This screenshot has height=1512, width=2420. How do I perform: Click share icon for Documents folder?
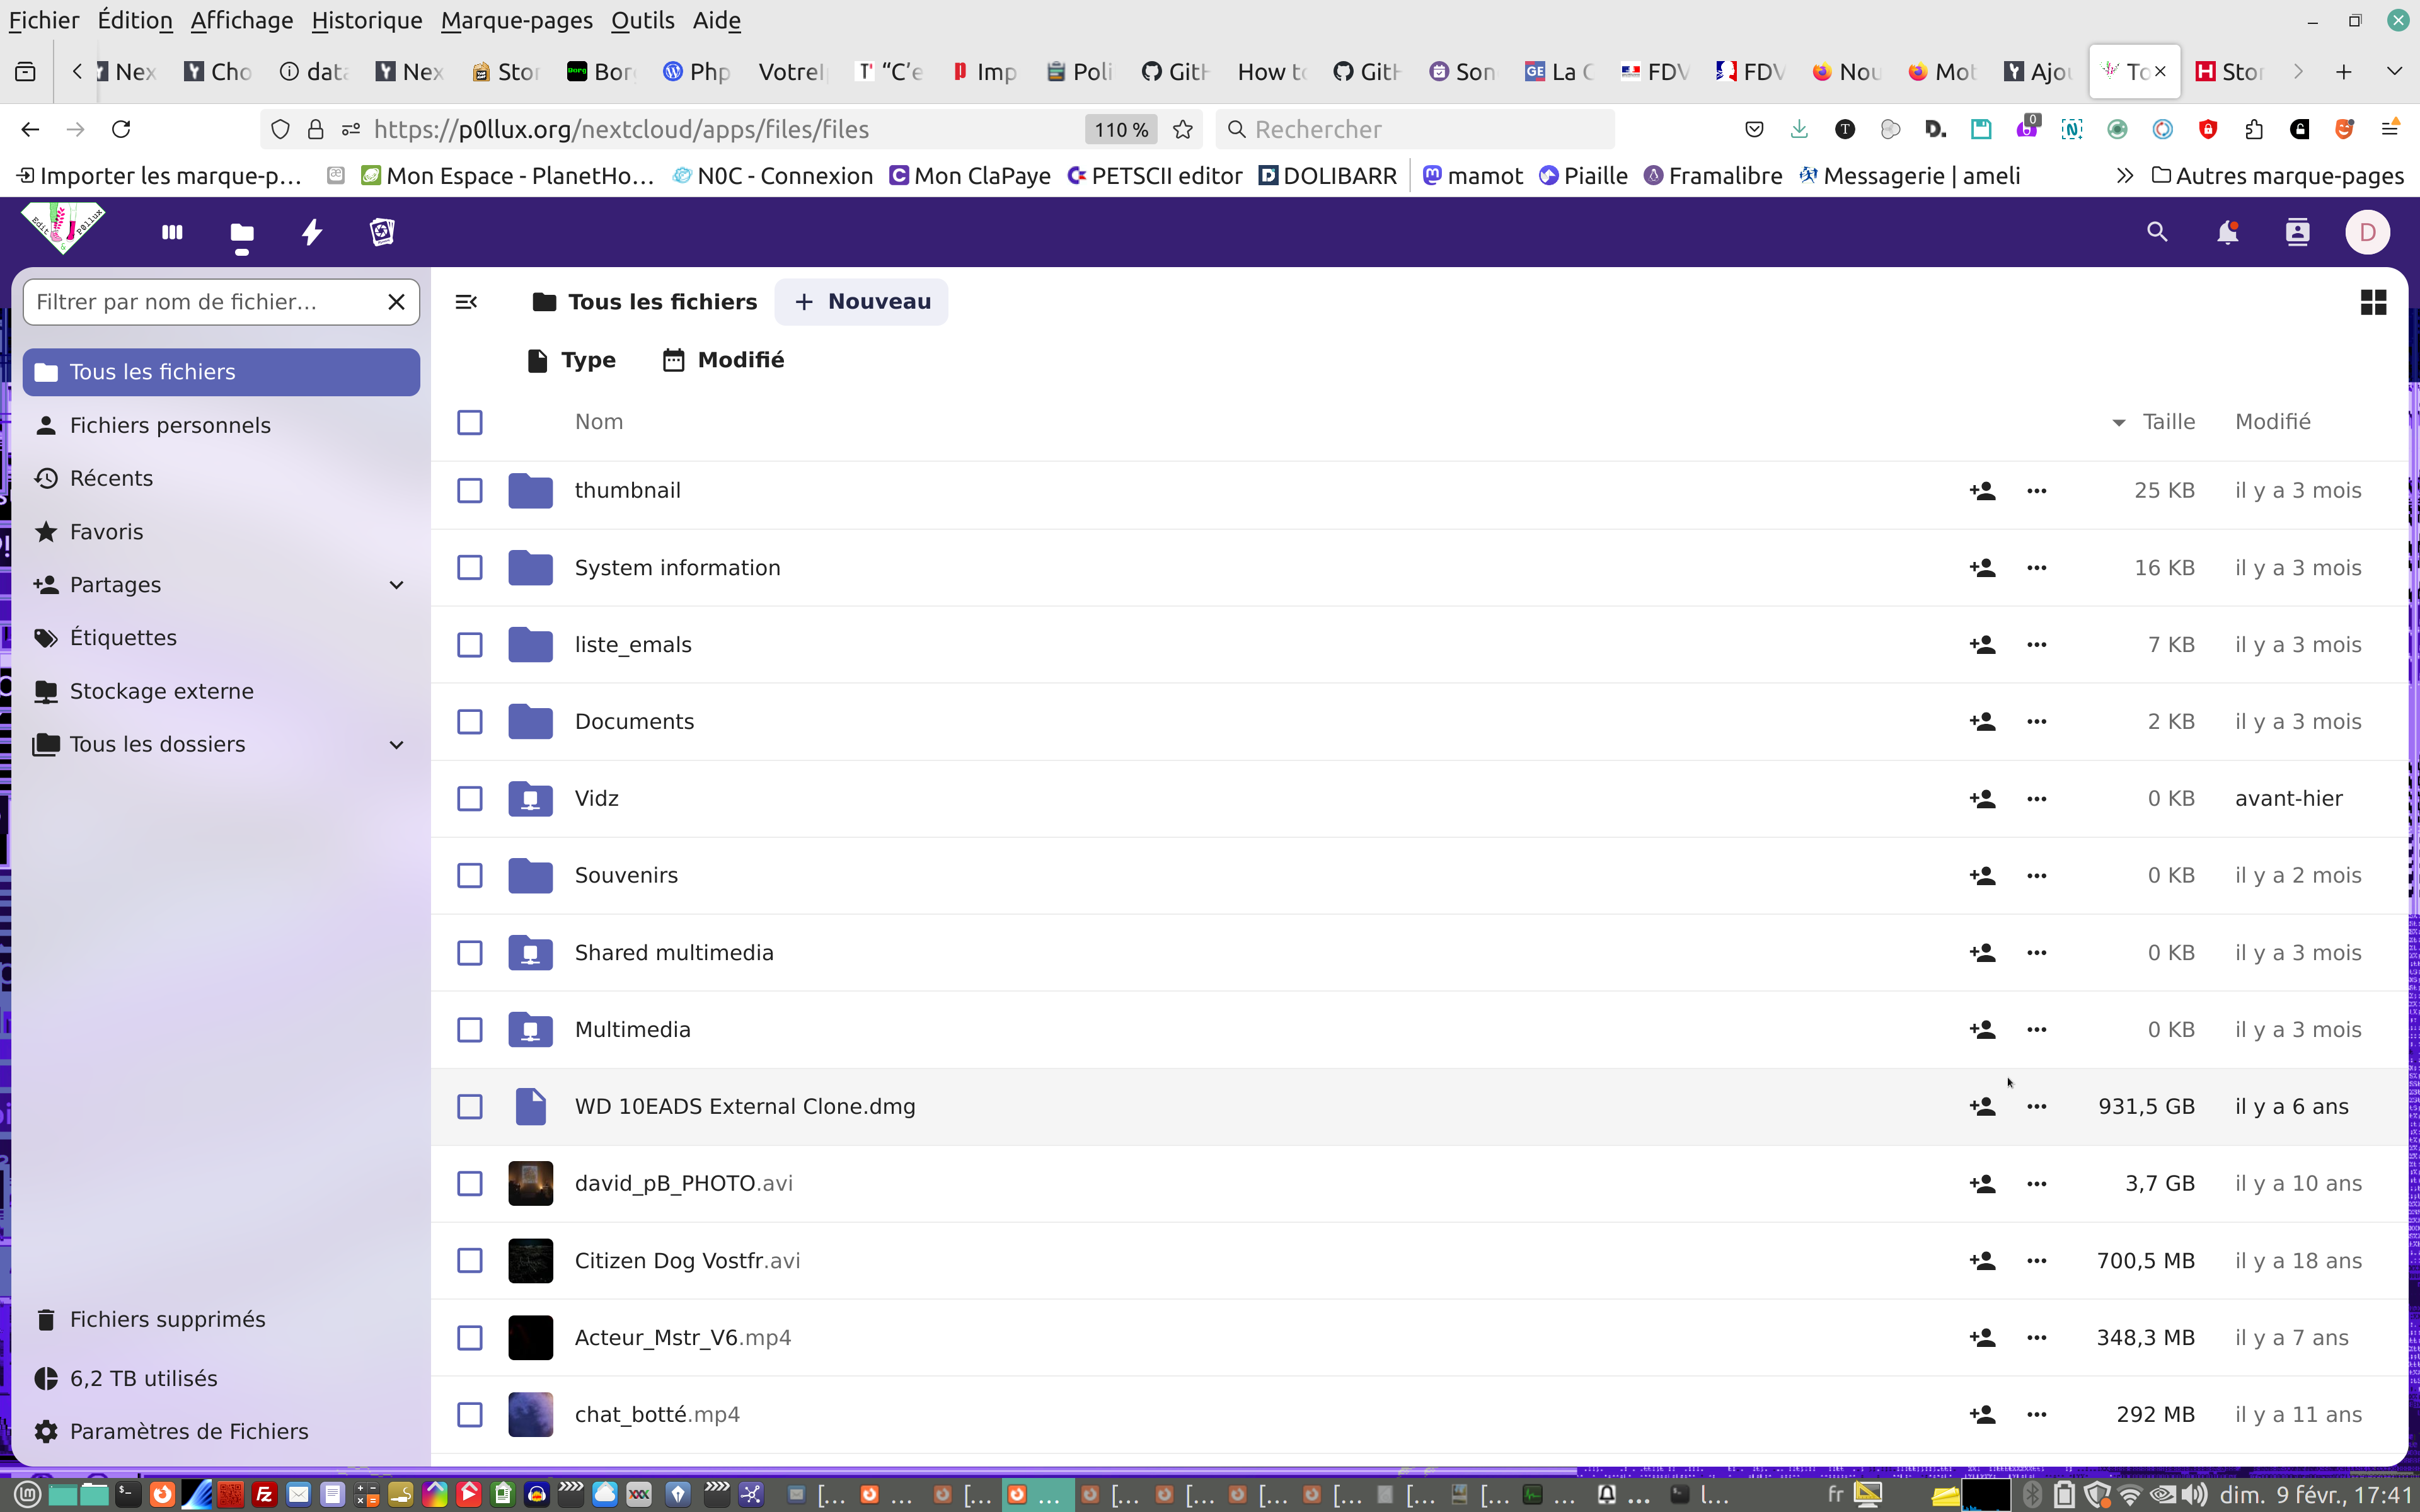pyautogui.click(x=1982, y=722)
